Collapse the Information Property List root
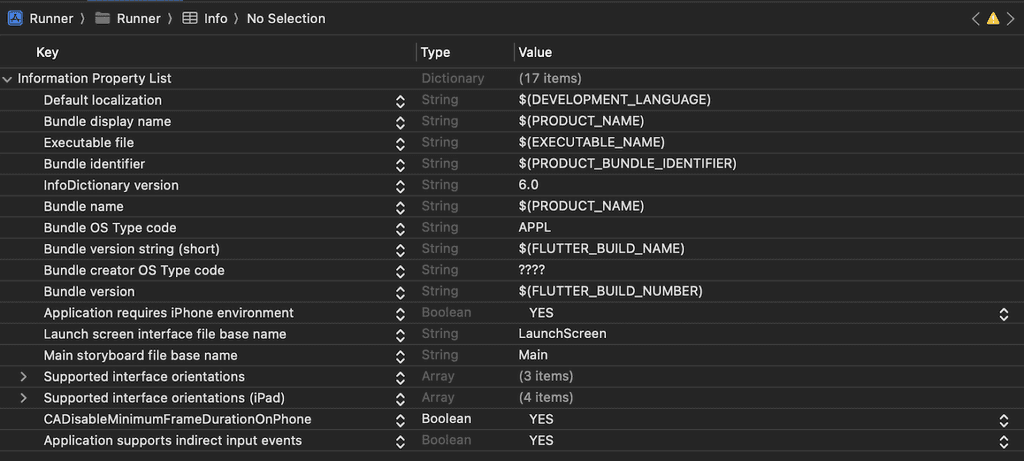Image resolution: width=1024 pixels, height=461 pixels. (x=8, y=79)
